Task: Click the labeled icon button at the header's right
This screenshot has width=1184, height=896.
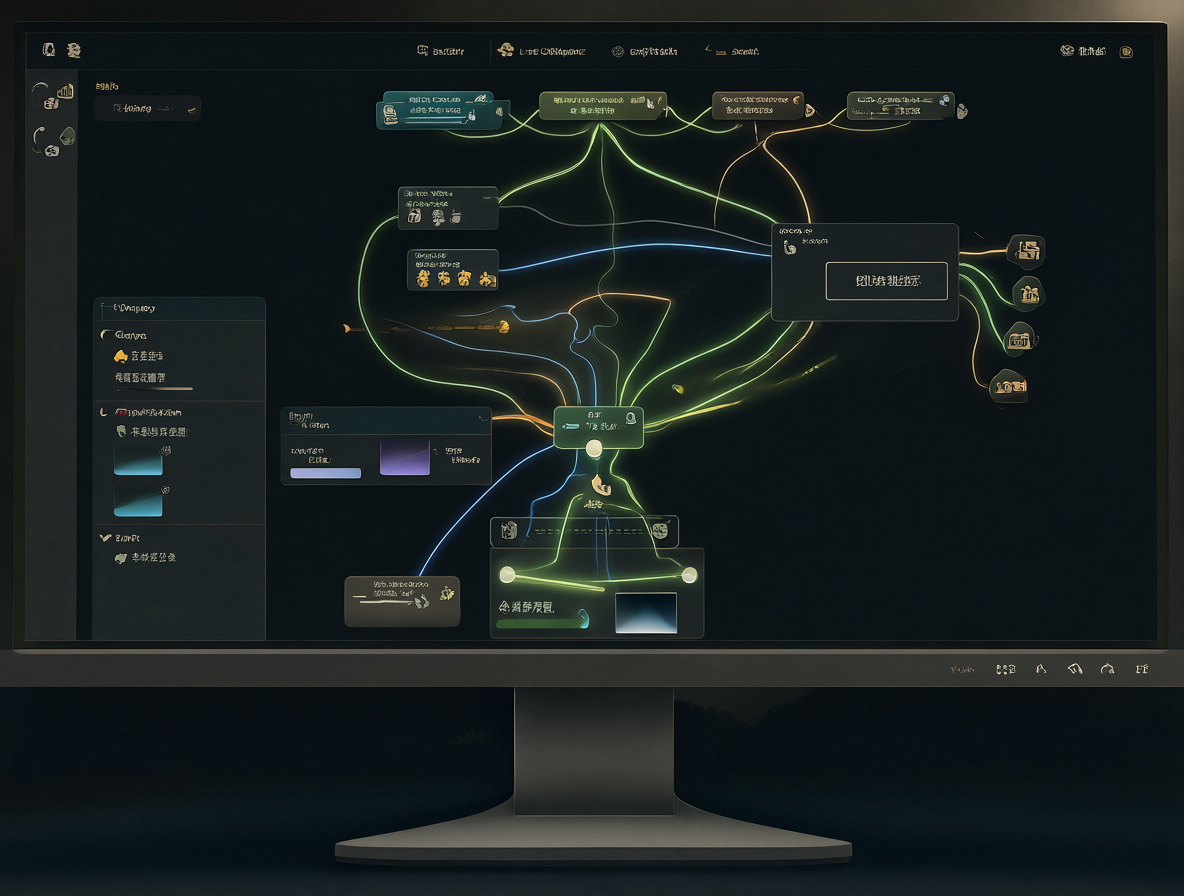Action: click(x=1083, y=51)
